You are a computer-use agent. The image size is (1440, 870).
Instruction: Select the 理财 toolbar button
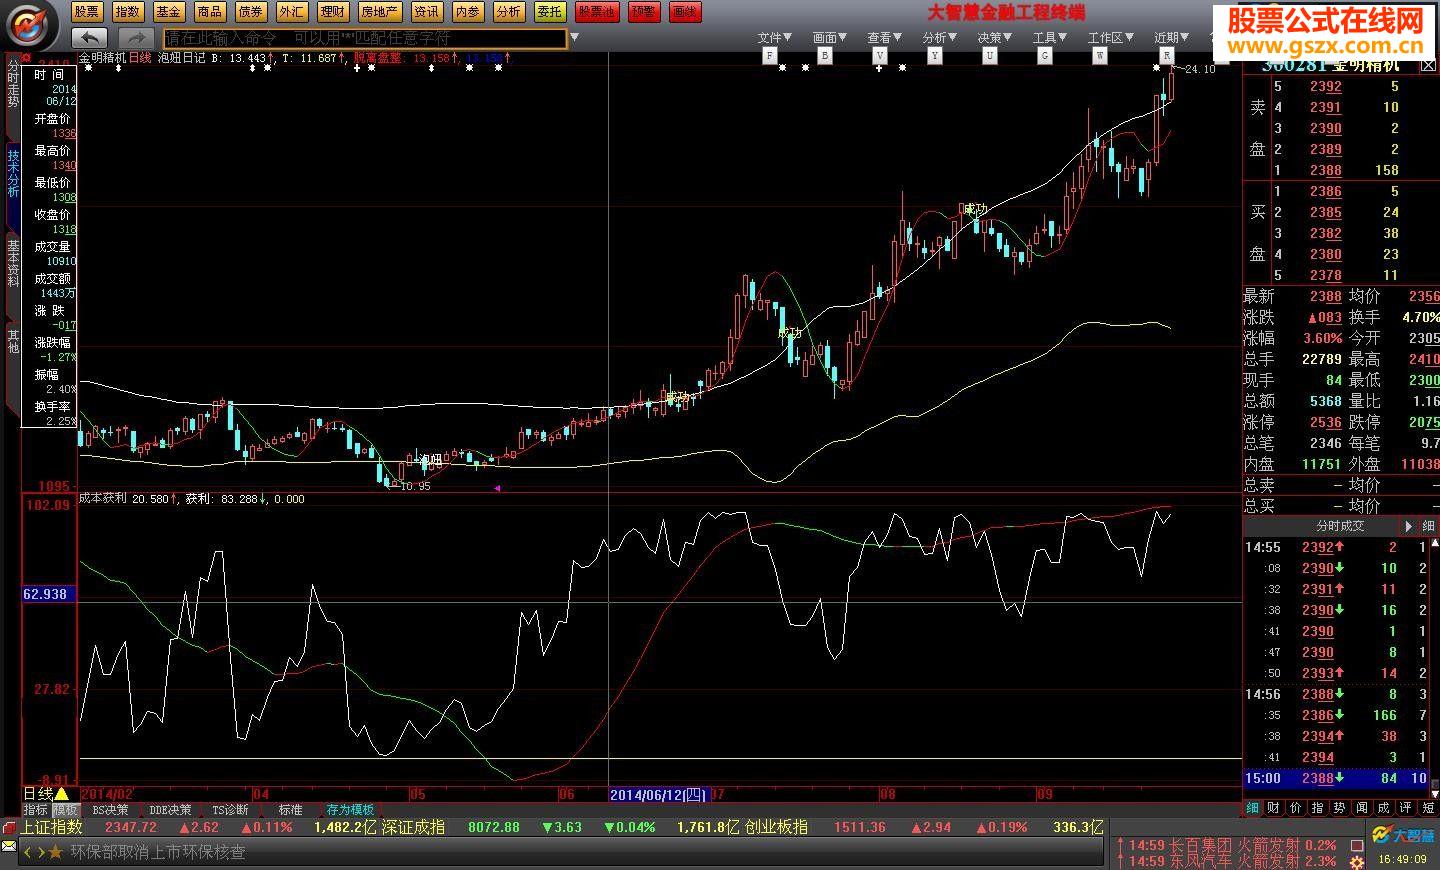pos(332,12)
